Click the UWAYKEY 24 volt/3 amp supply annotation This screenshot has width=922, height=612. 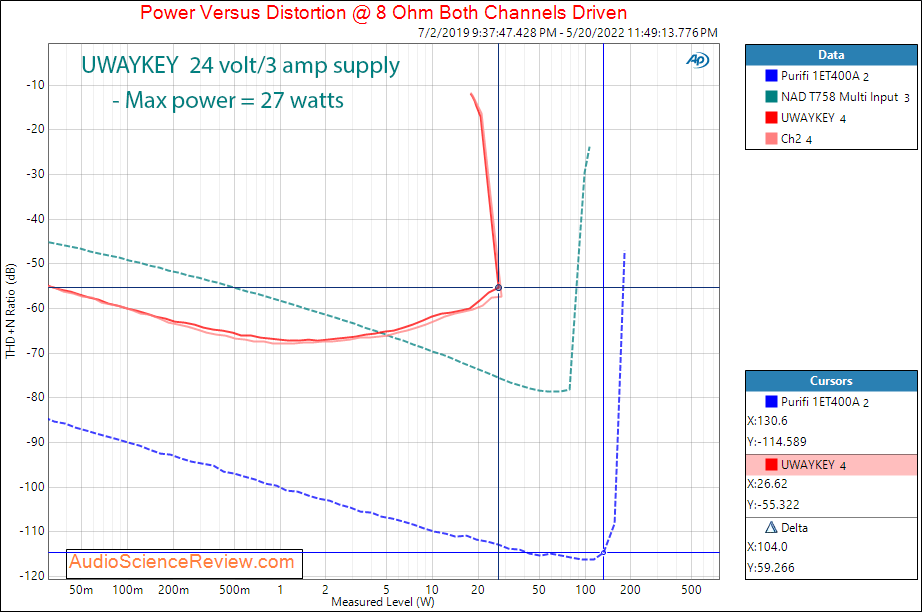click(240, 65)
